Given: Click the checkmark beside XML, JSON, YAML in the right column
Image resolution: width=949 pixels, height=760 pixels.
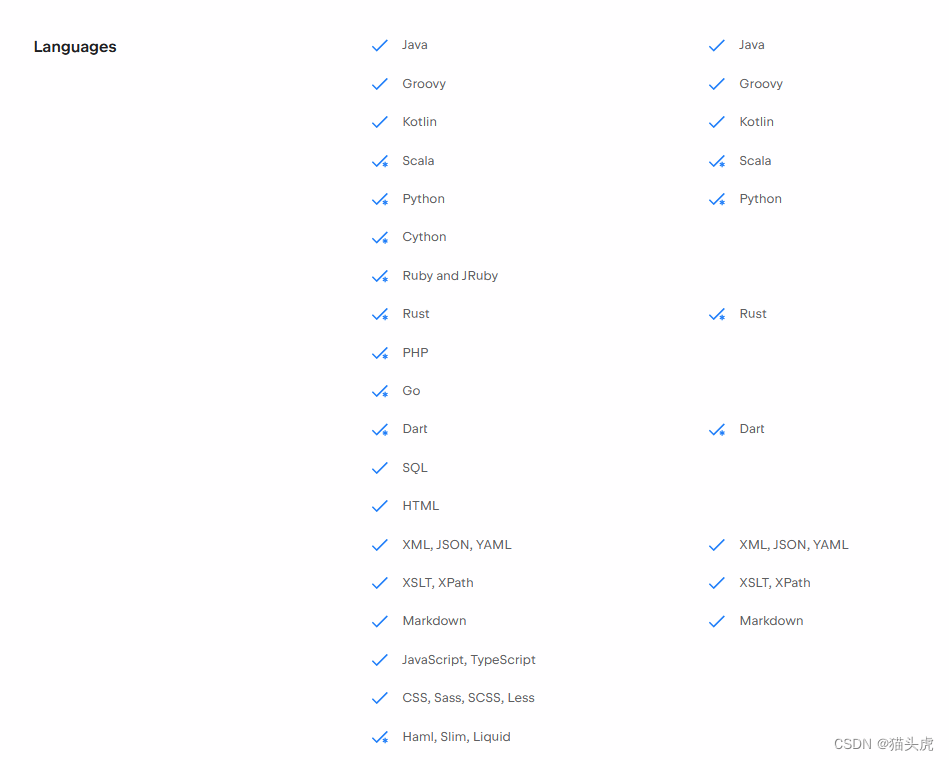Looking at the screenshot, I should 717,545.
